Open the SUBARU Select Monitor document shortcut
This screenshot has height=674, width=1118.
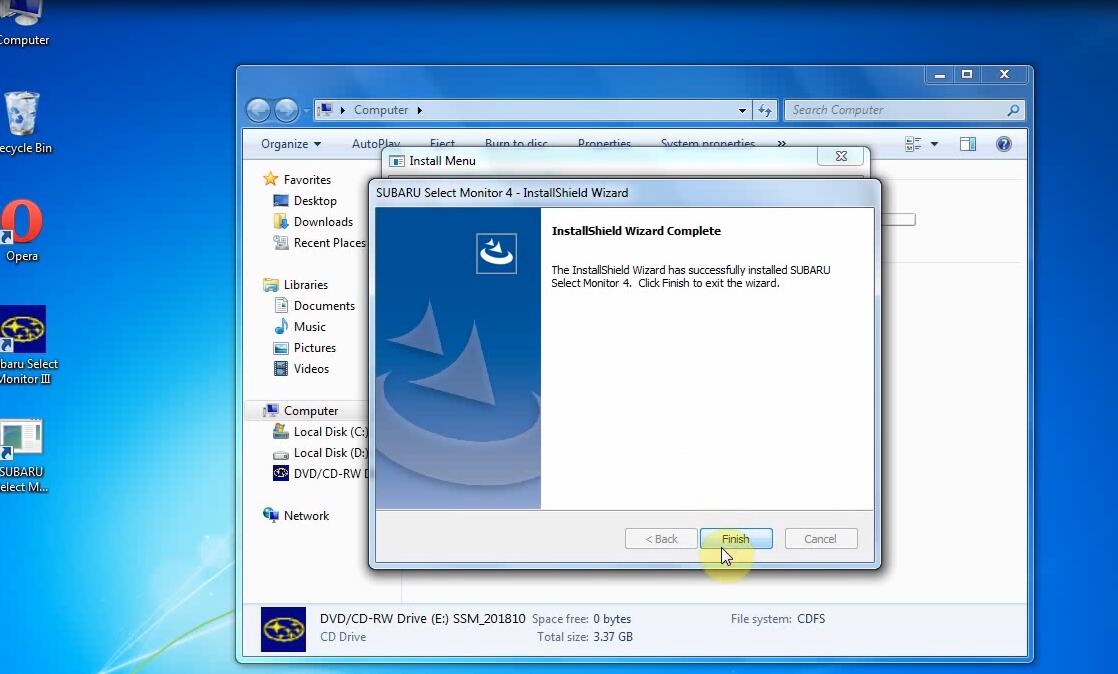(x=22, y=456)
